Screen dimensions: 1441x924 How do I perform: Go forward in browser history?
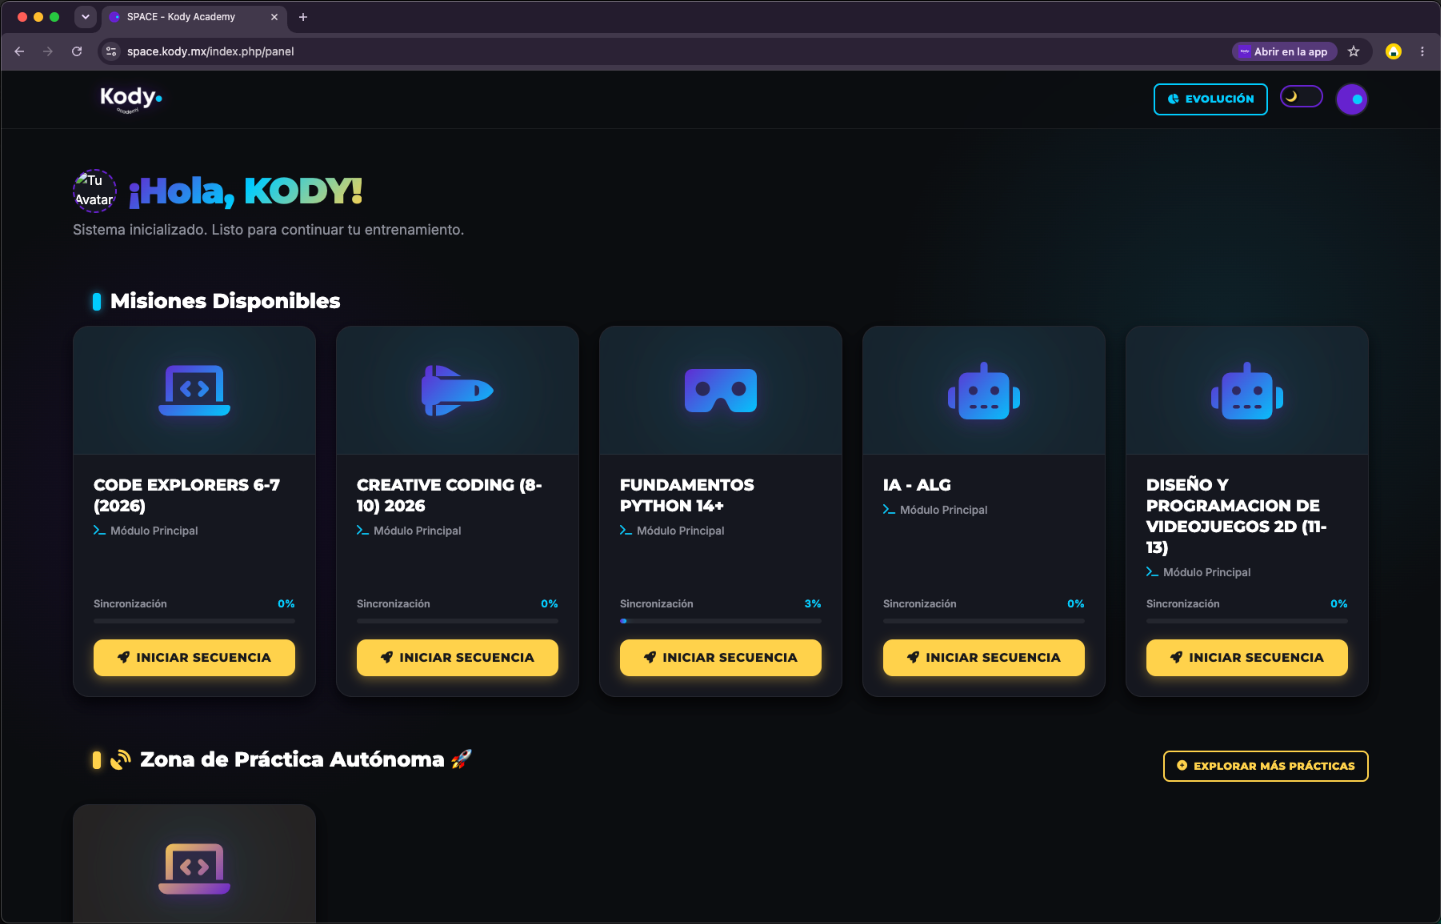(48, 51)
